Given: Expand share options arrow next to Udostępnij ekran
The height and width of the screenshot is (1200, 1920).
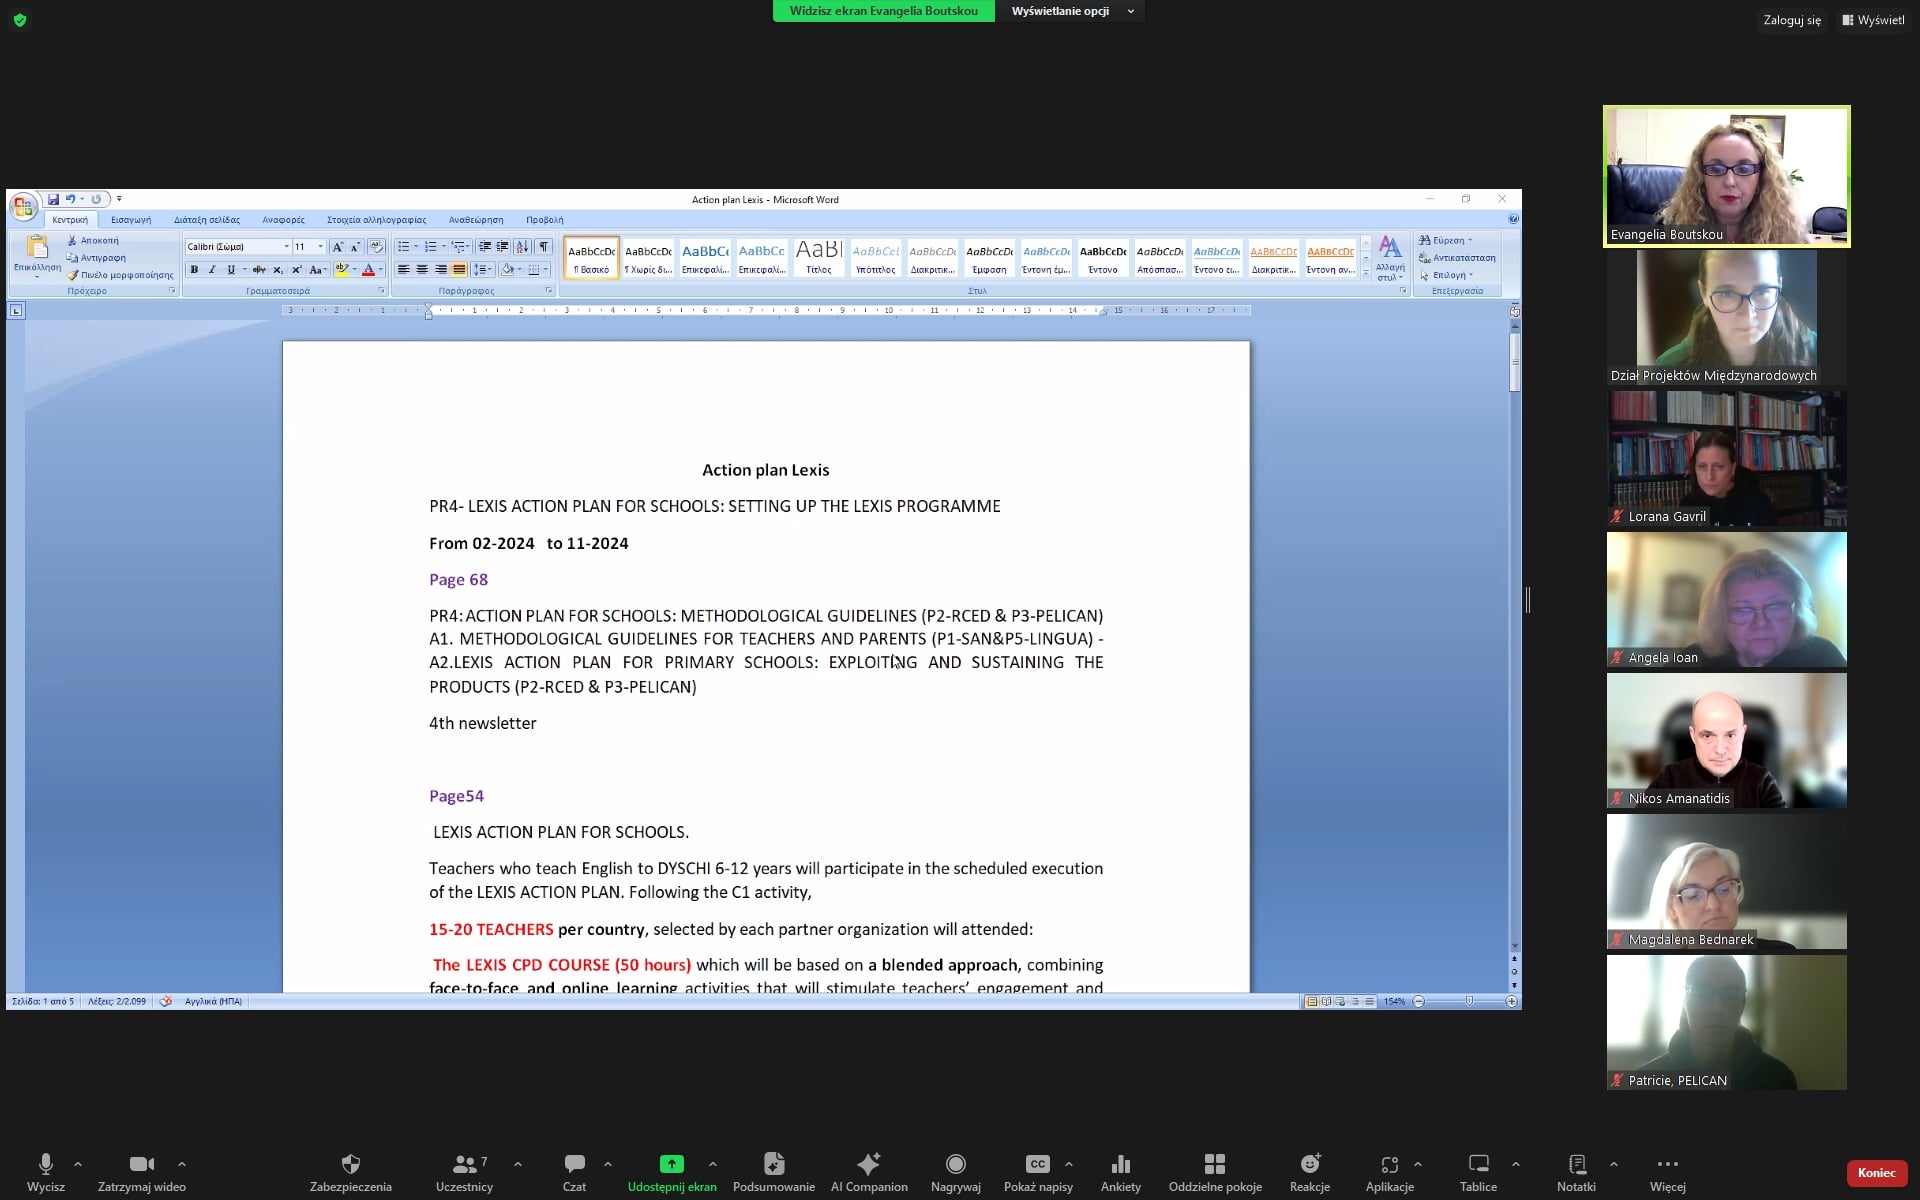Looking at the screenshot, I should click(x=712, y=1164).
